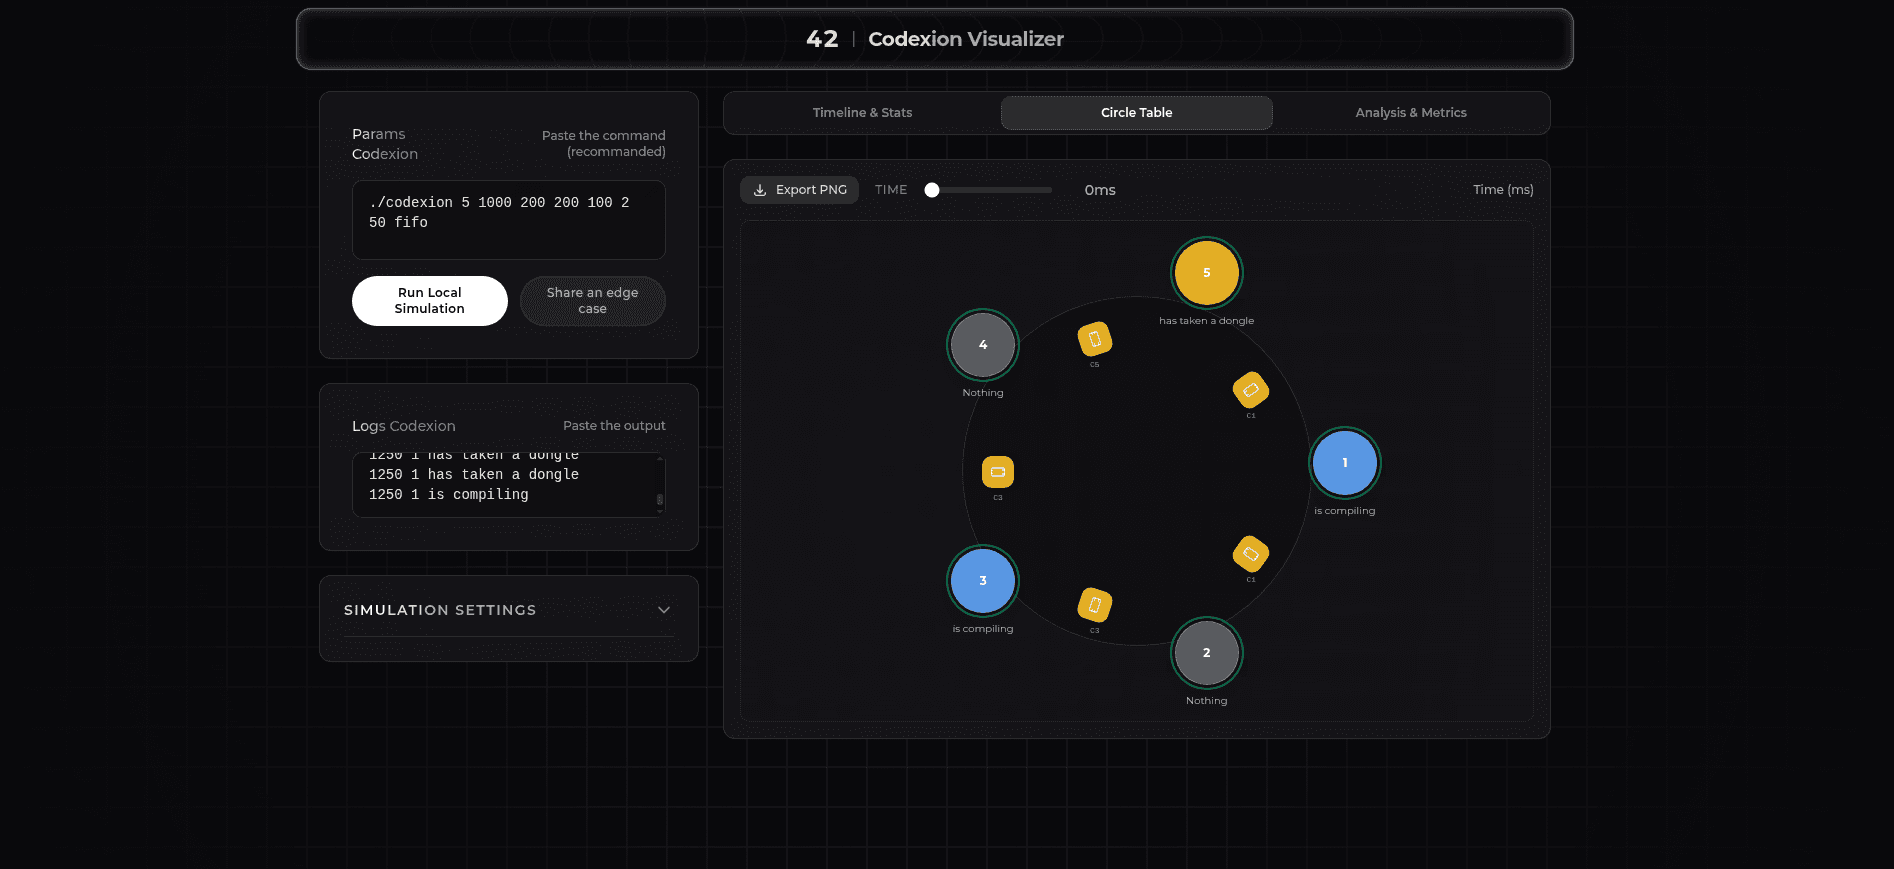
Task: Run Local Simulation
Action: [x=430, y=301]
